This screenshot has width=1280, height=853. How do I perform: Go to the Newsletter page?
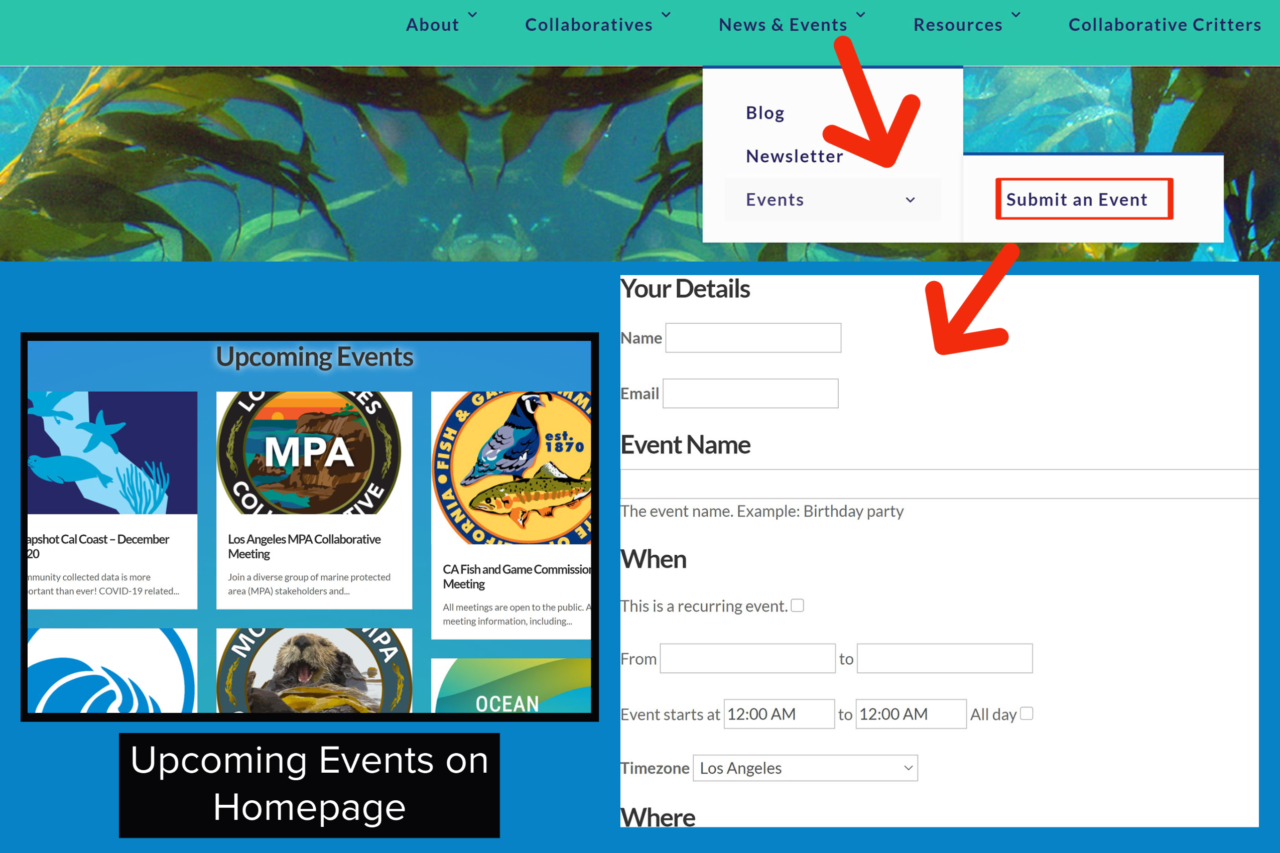pos(795,156)
